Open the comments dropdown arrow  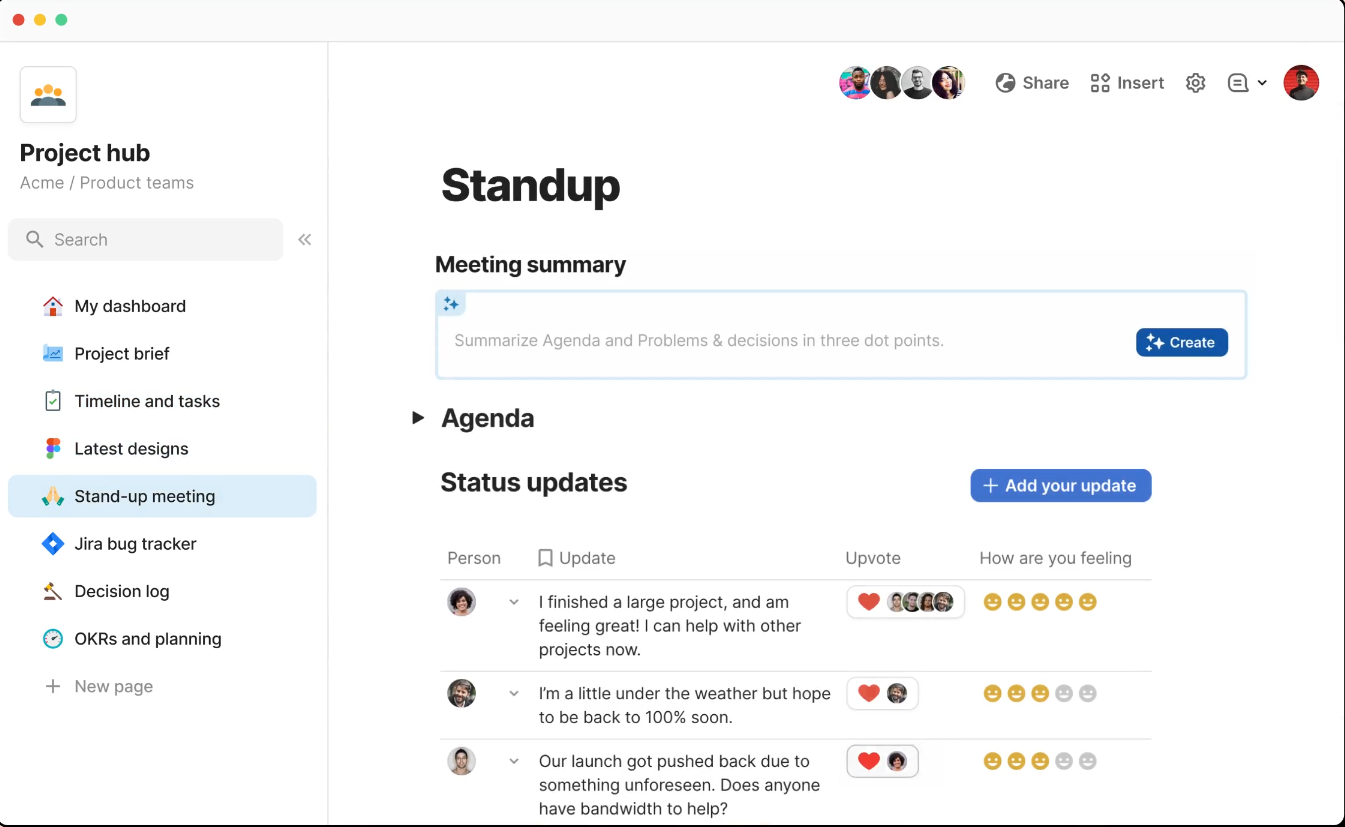[1262, 83]
